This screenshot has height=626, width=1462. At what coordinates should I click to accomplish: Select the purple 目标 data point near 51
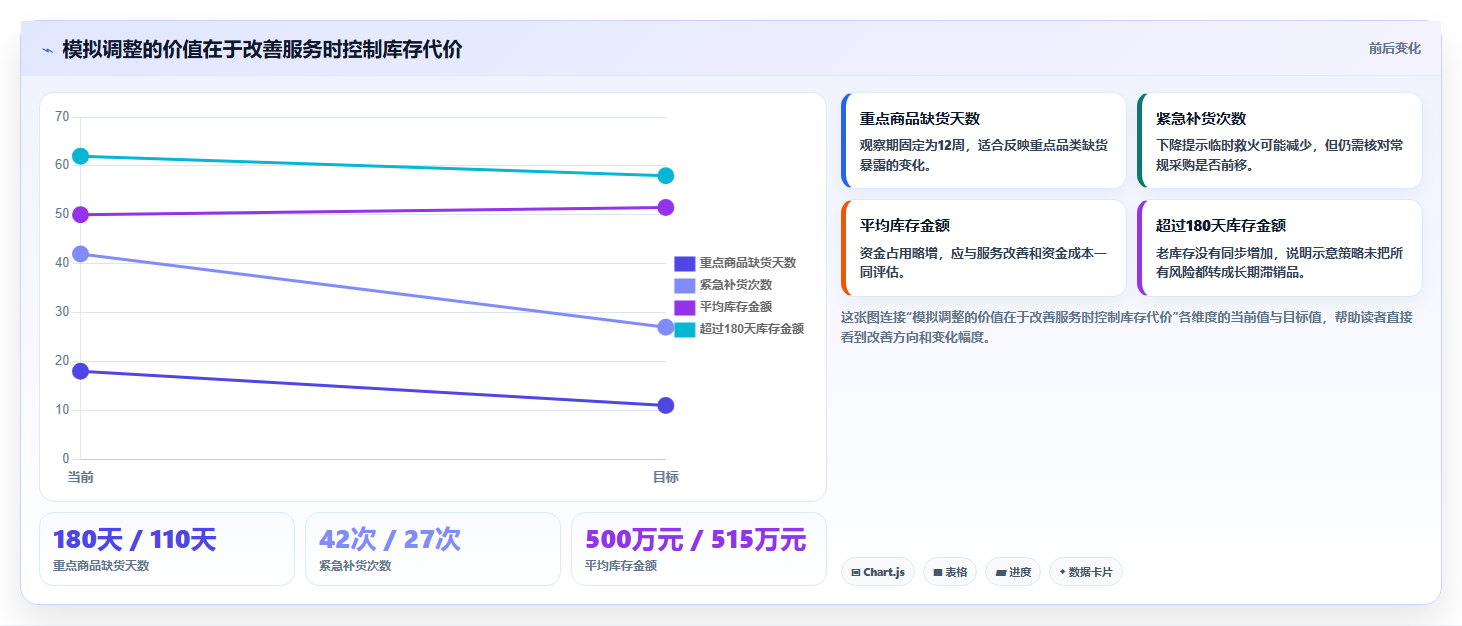666,207
